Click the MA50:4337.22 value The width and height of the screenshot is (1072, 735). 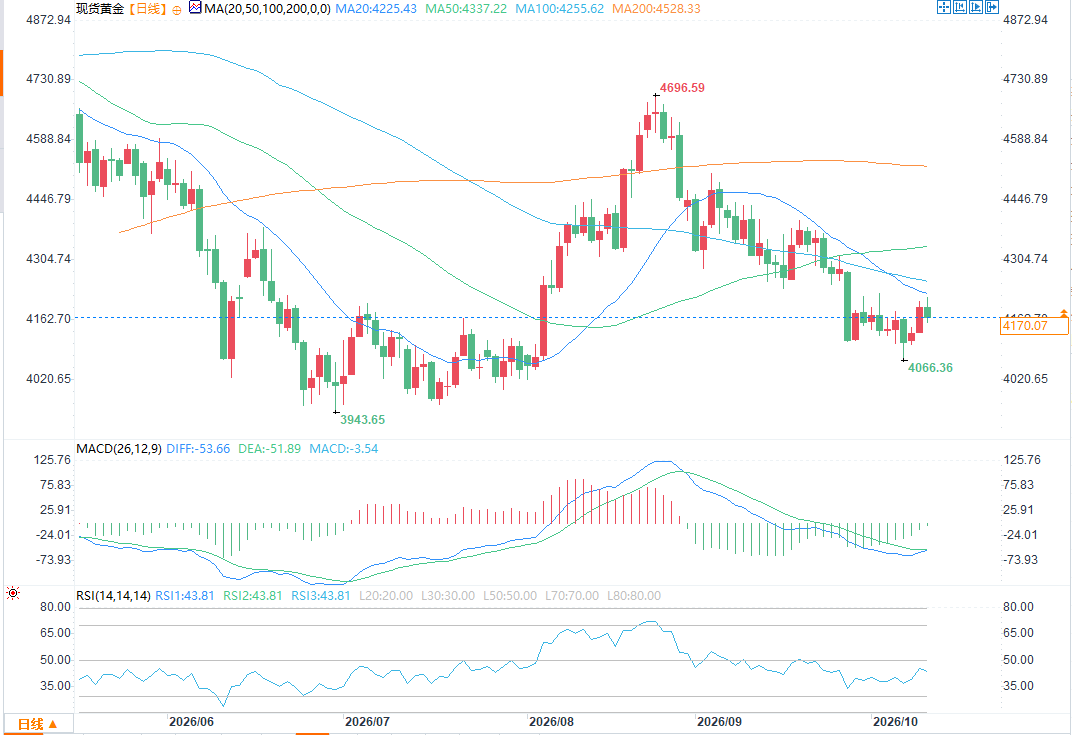(466, 9)
